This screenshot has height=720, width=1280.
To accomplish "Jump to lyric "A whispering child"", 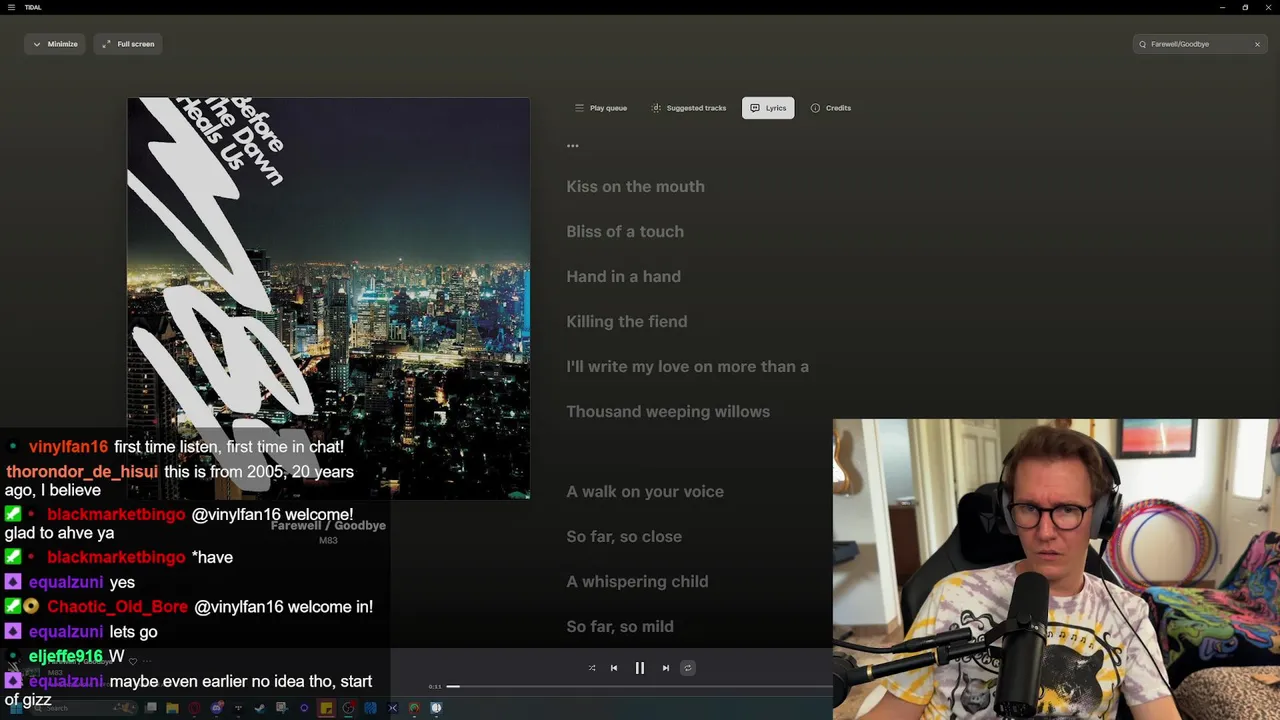I will 637,582.
